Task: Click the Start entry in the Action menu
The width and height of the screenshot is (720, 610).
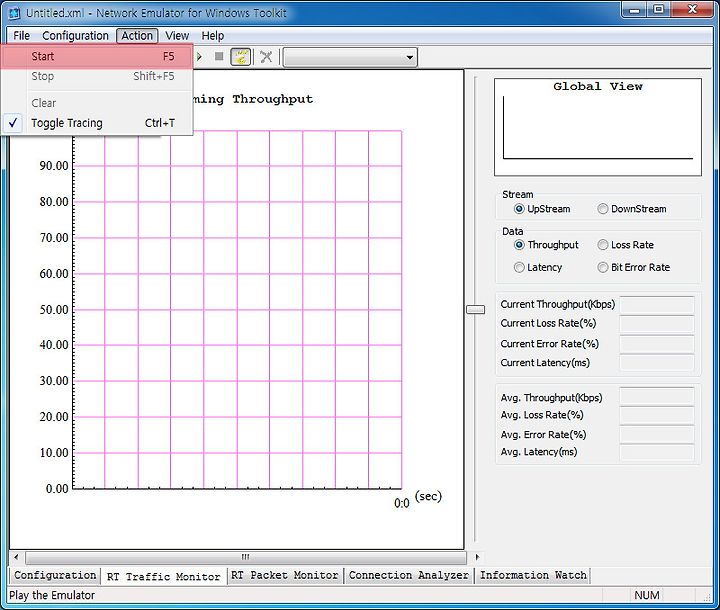Action: pos(96,56)
